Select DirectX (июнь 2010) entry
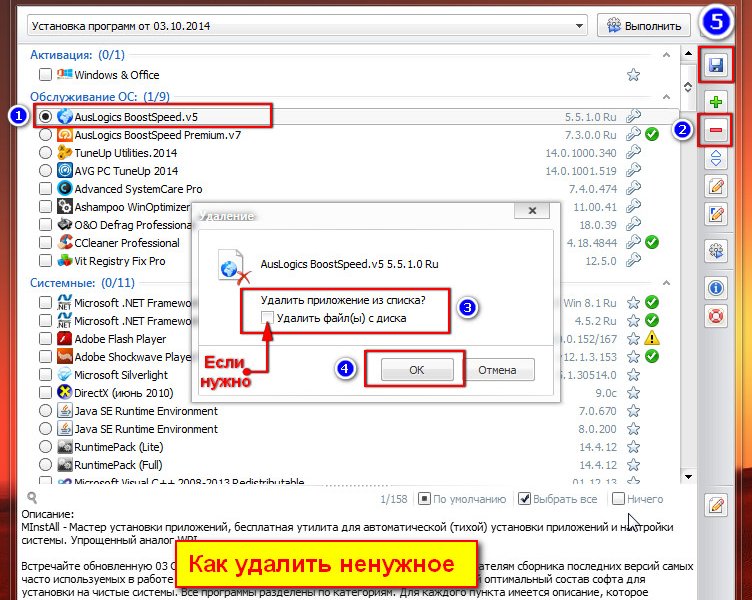752x600 pixels. 124,393
